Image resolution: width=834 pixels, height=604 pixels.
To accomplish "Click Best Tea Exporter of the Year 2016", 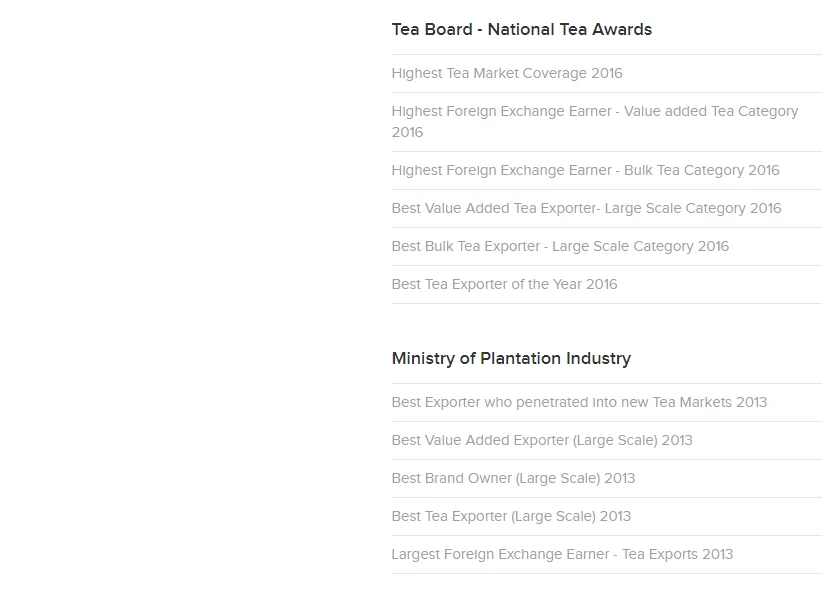I will point(504,284).
